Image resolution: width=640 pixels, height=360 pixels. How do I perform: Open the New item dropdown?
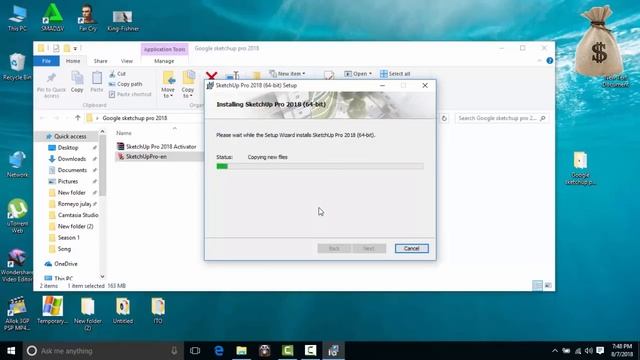click(287, 74)
